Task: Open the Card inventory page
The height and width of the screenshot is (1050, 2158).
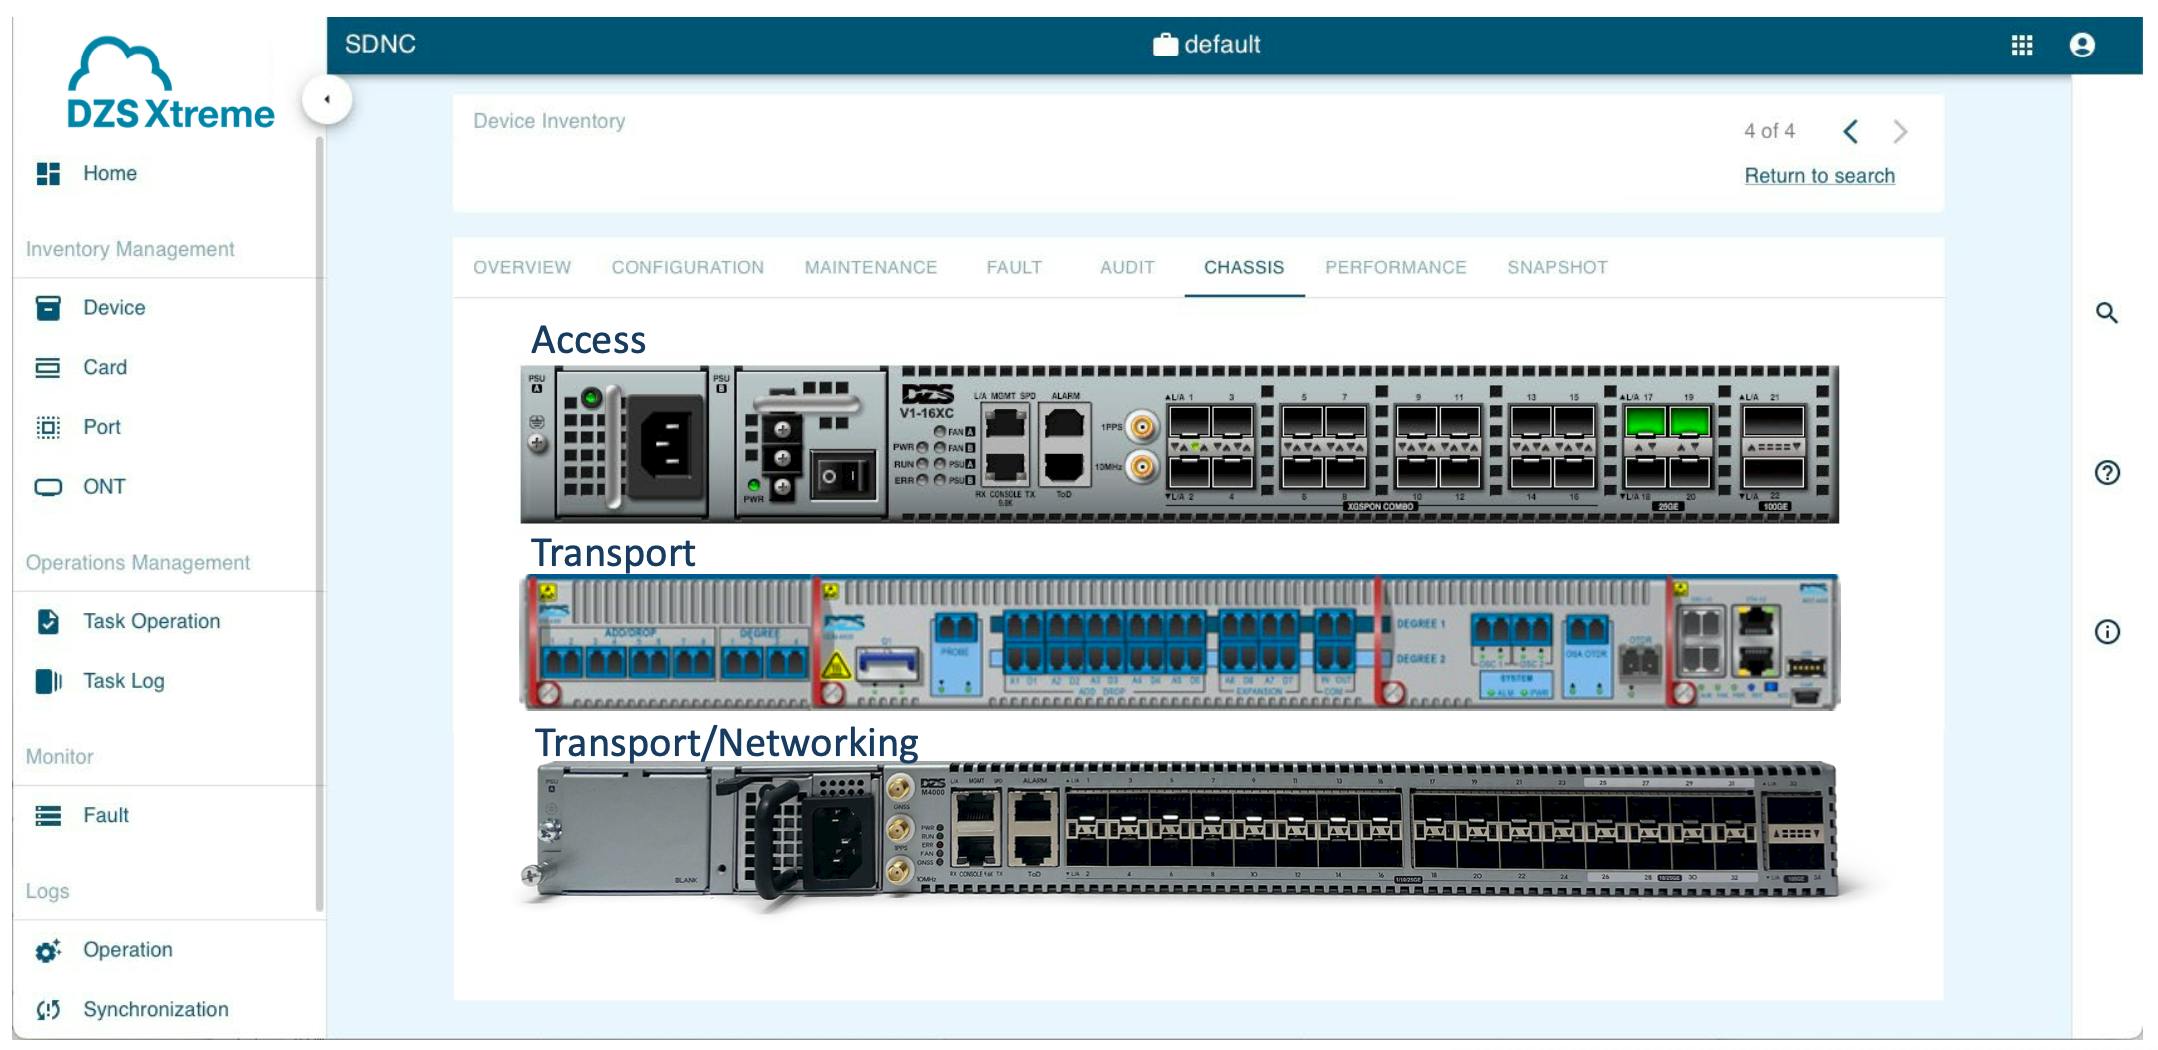Action: (104, 367)
